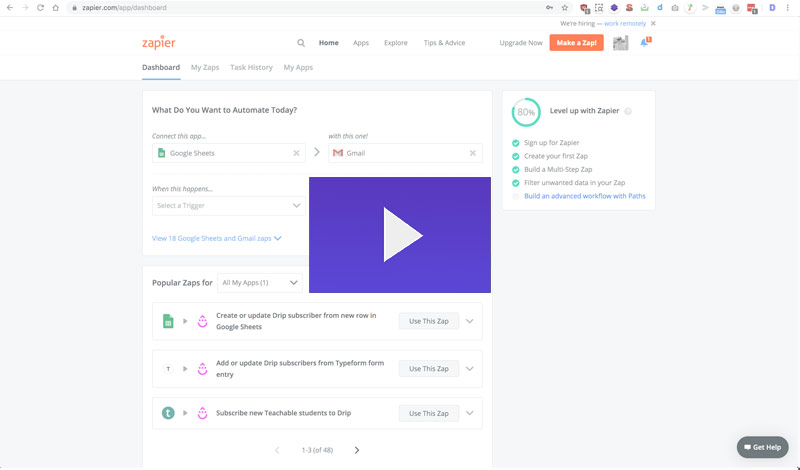Click the browser address bar

click(306, 8)
